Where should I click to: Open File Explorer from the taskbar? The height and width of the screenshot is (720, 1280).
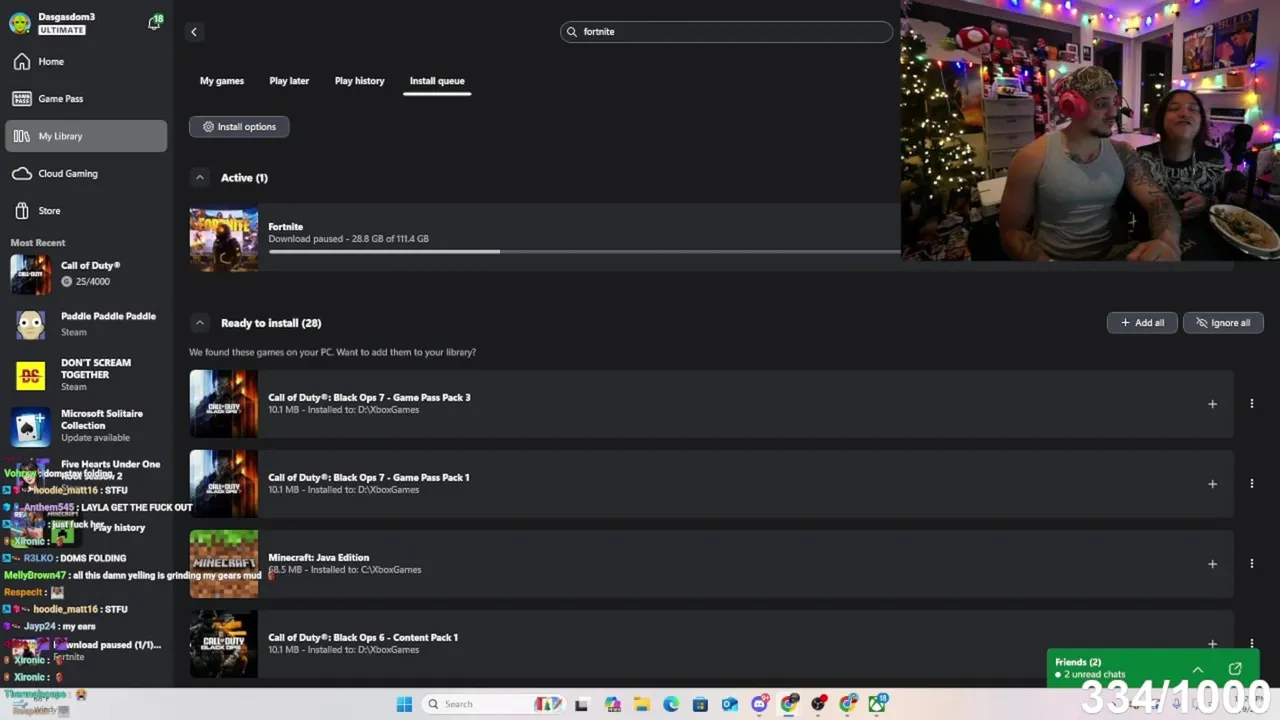pyautogui.click(x=641, y=704)
